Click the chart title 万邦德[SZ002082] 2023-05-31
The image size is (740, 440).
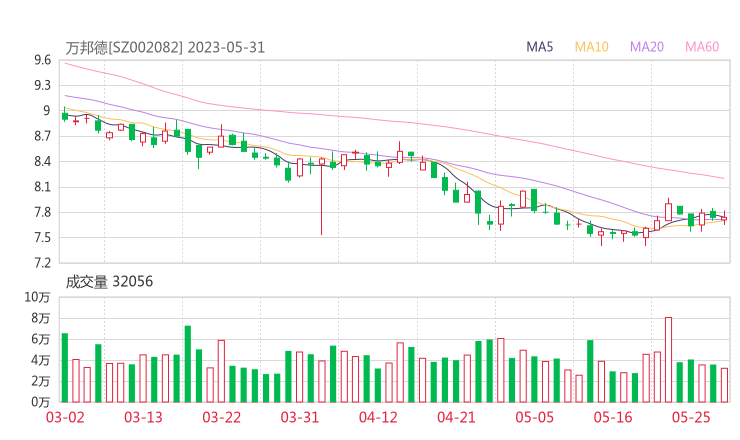coord(165,48)
